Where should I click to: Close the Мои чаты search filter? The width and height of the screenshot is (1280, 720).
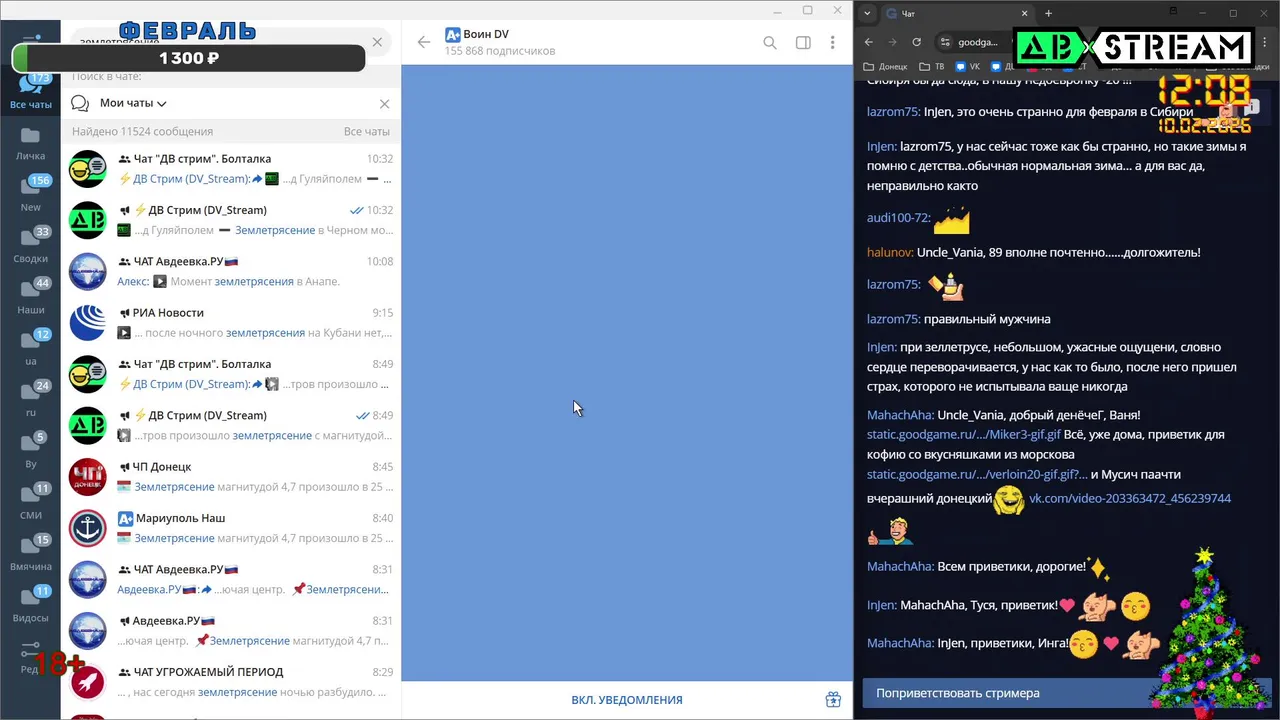pos(384,104)
